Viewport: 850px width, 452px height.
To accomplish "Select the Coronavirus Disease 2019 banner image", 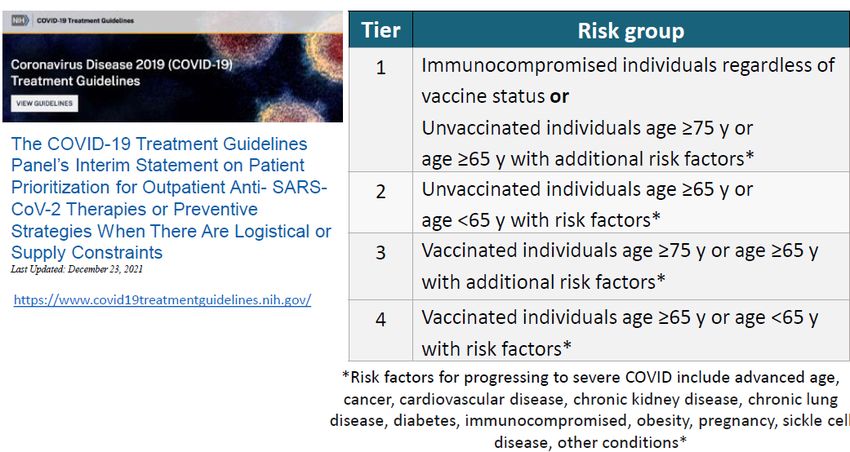I will point(172,66).
